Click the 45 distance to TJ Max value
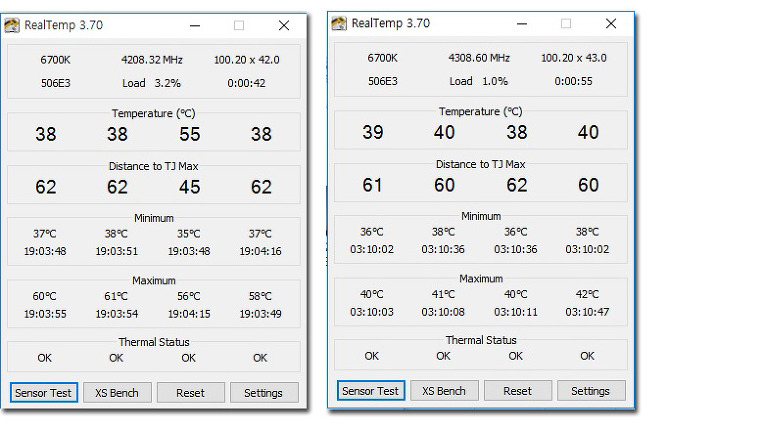This screenshot has height=430, width=764. tap(190, 187)
